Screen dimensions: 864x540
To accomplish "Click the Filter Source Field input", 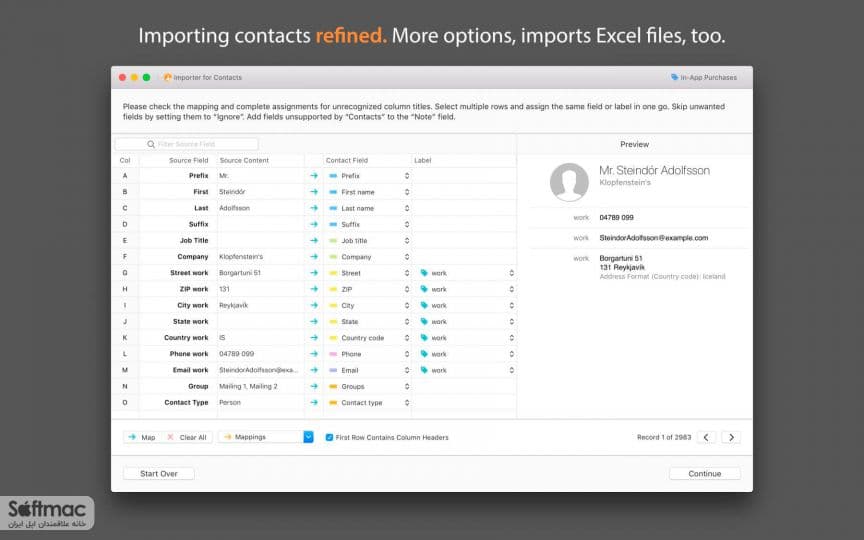I will pos(186,144).
